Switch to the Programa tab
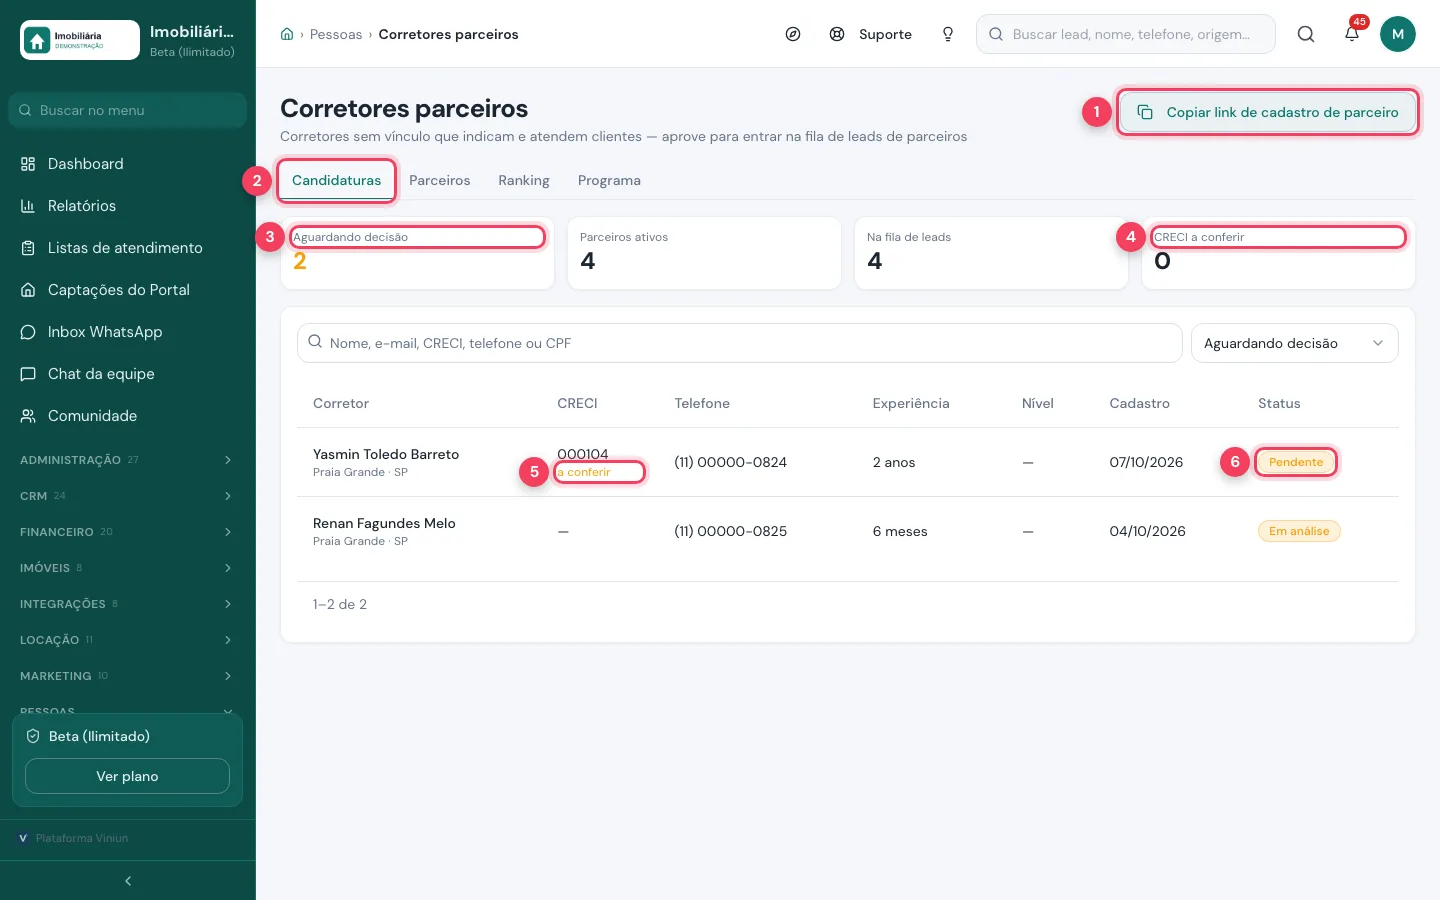1440x900 pixels. tap(609, 181)
